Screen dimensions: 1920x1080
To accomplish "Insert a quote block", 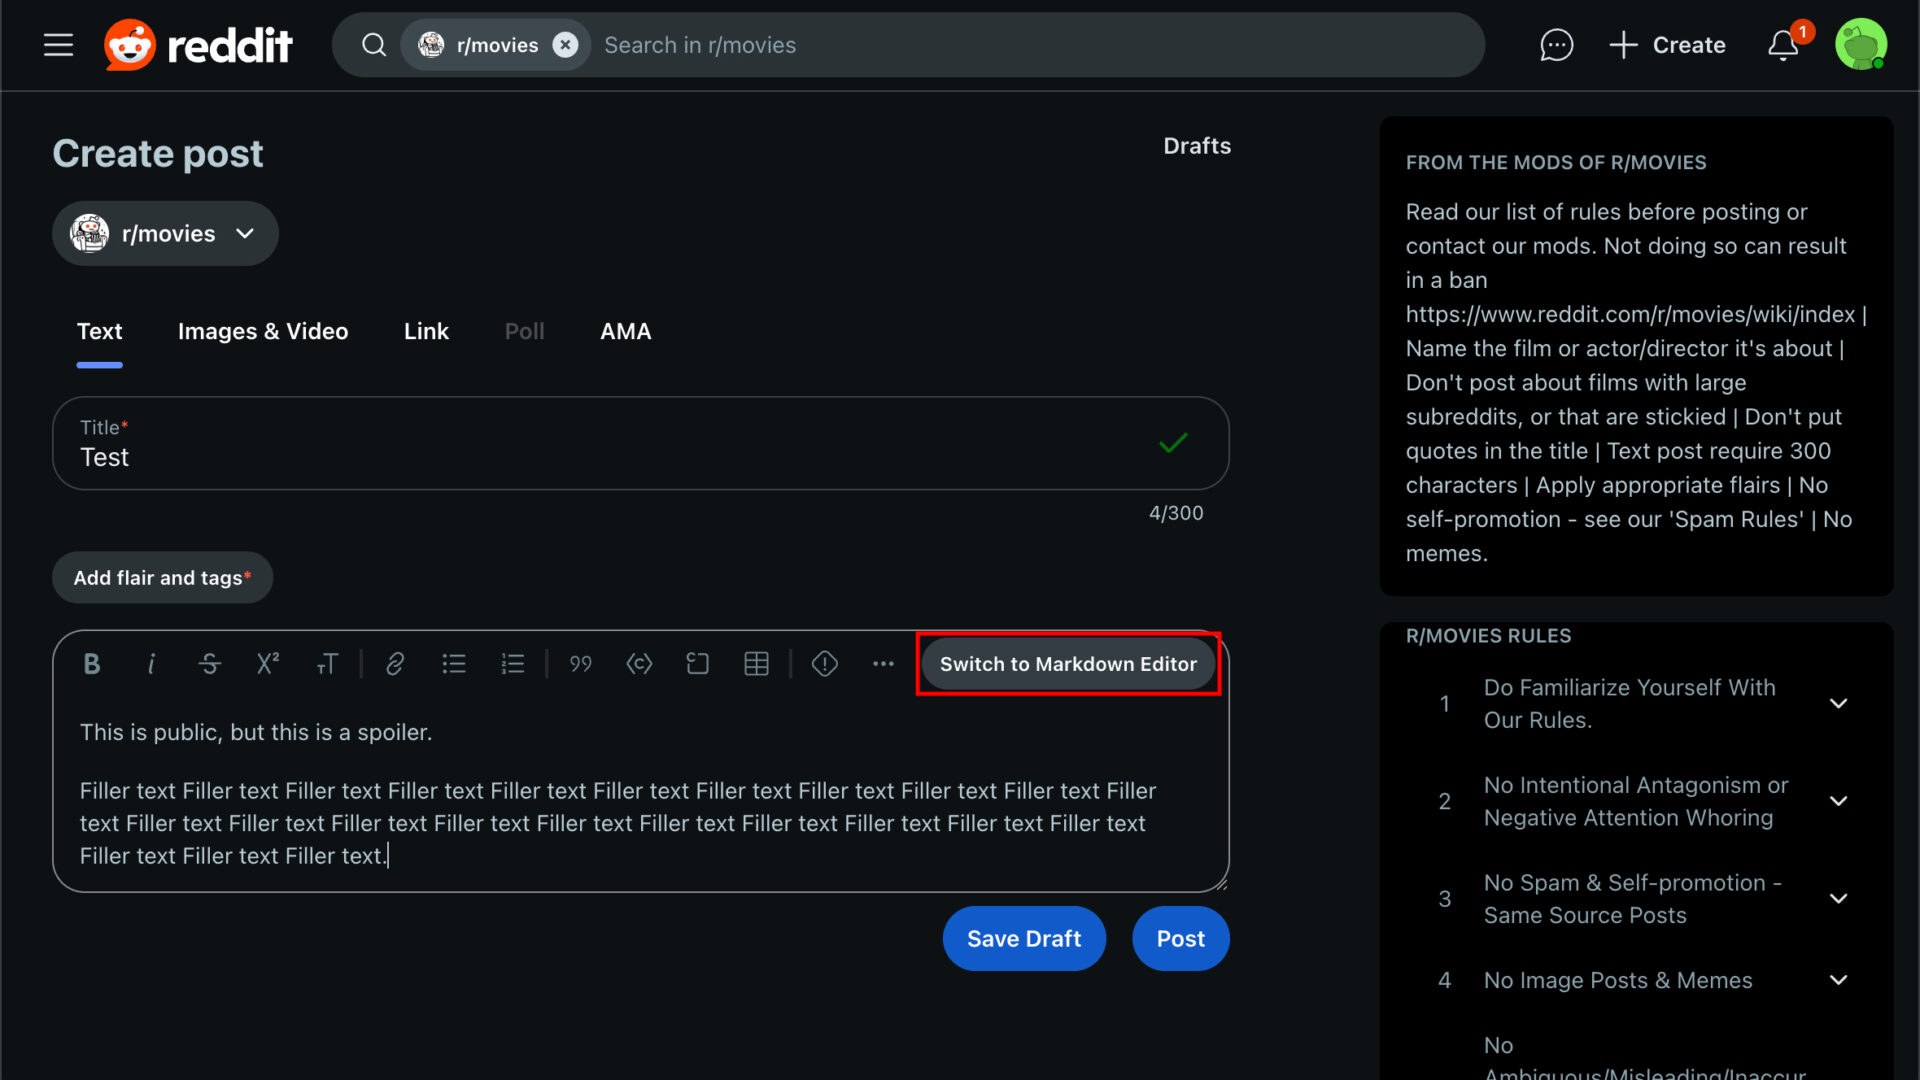I will pos(580,663).
